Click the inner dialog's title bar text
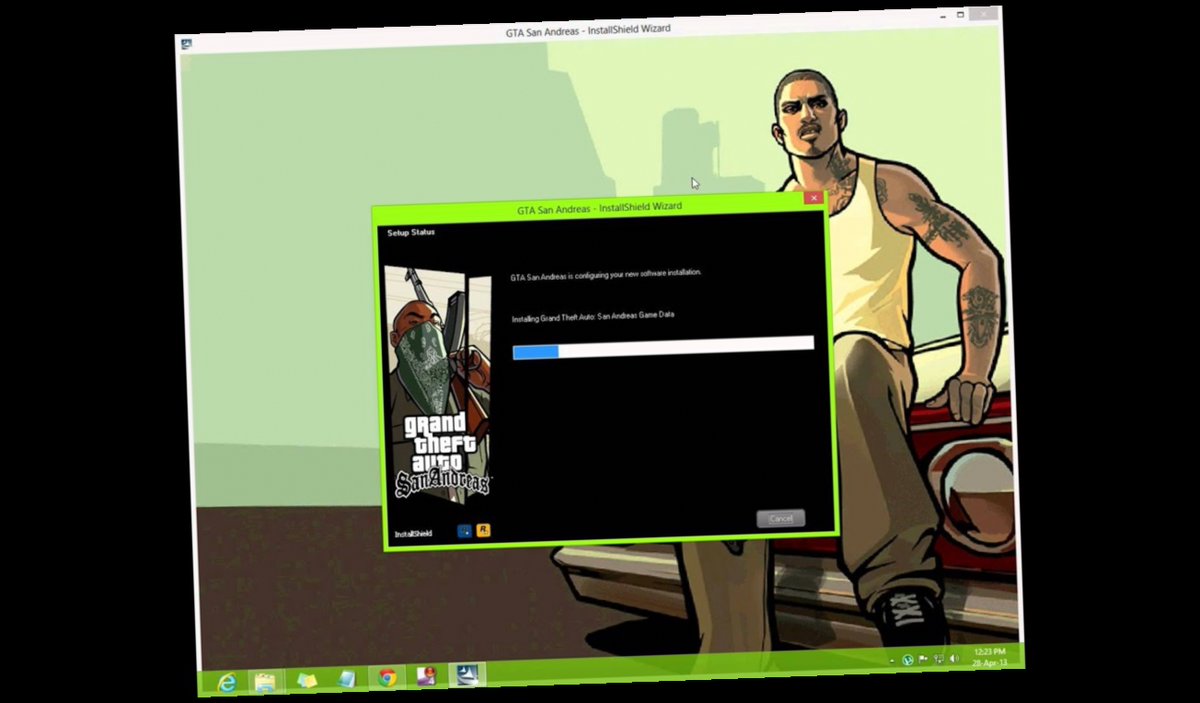This screenshot has height=703, width=1200. coord(599,207)
